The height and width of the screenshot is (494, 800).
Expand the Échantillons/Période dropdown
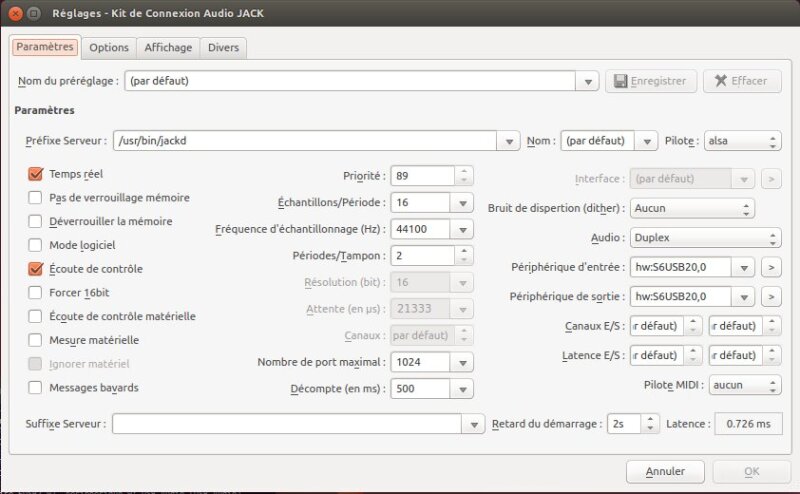pyautogui.click(x=462, y=203)
